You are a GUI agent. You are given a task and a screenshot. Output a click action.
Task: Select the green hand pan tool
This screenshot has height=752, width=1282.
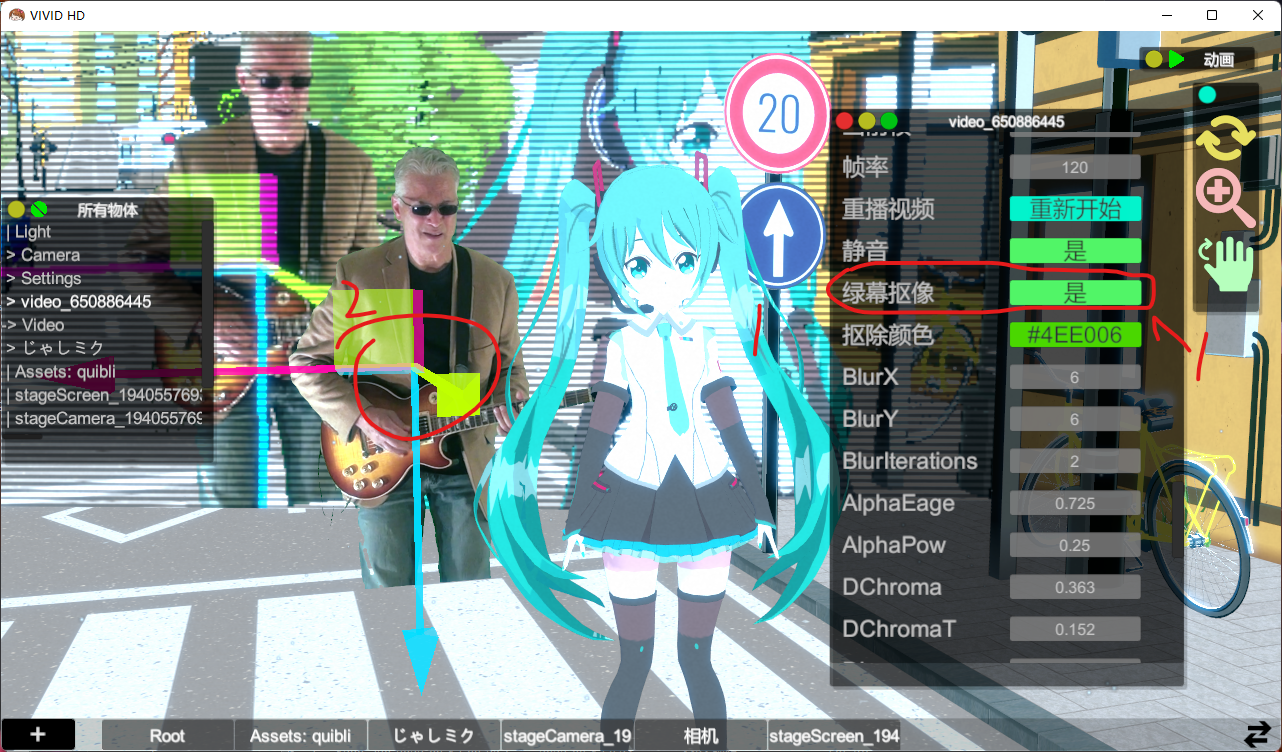point(1227,263)
